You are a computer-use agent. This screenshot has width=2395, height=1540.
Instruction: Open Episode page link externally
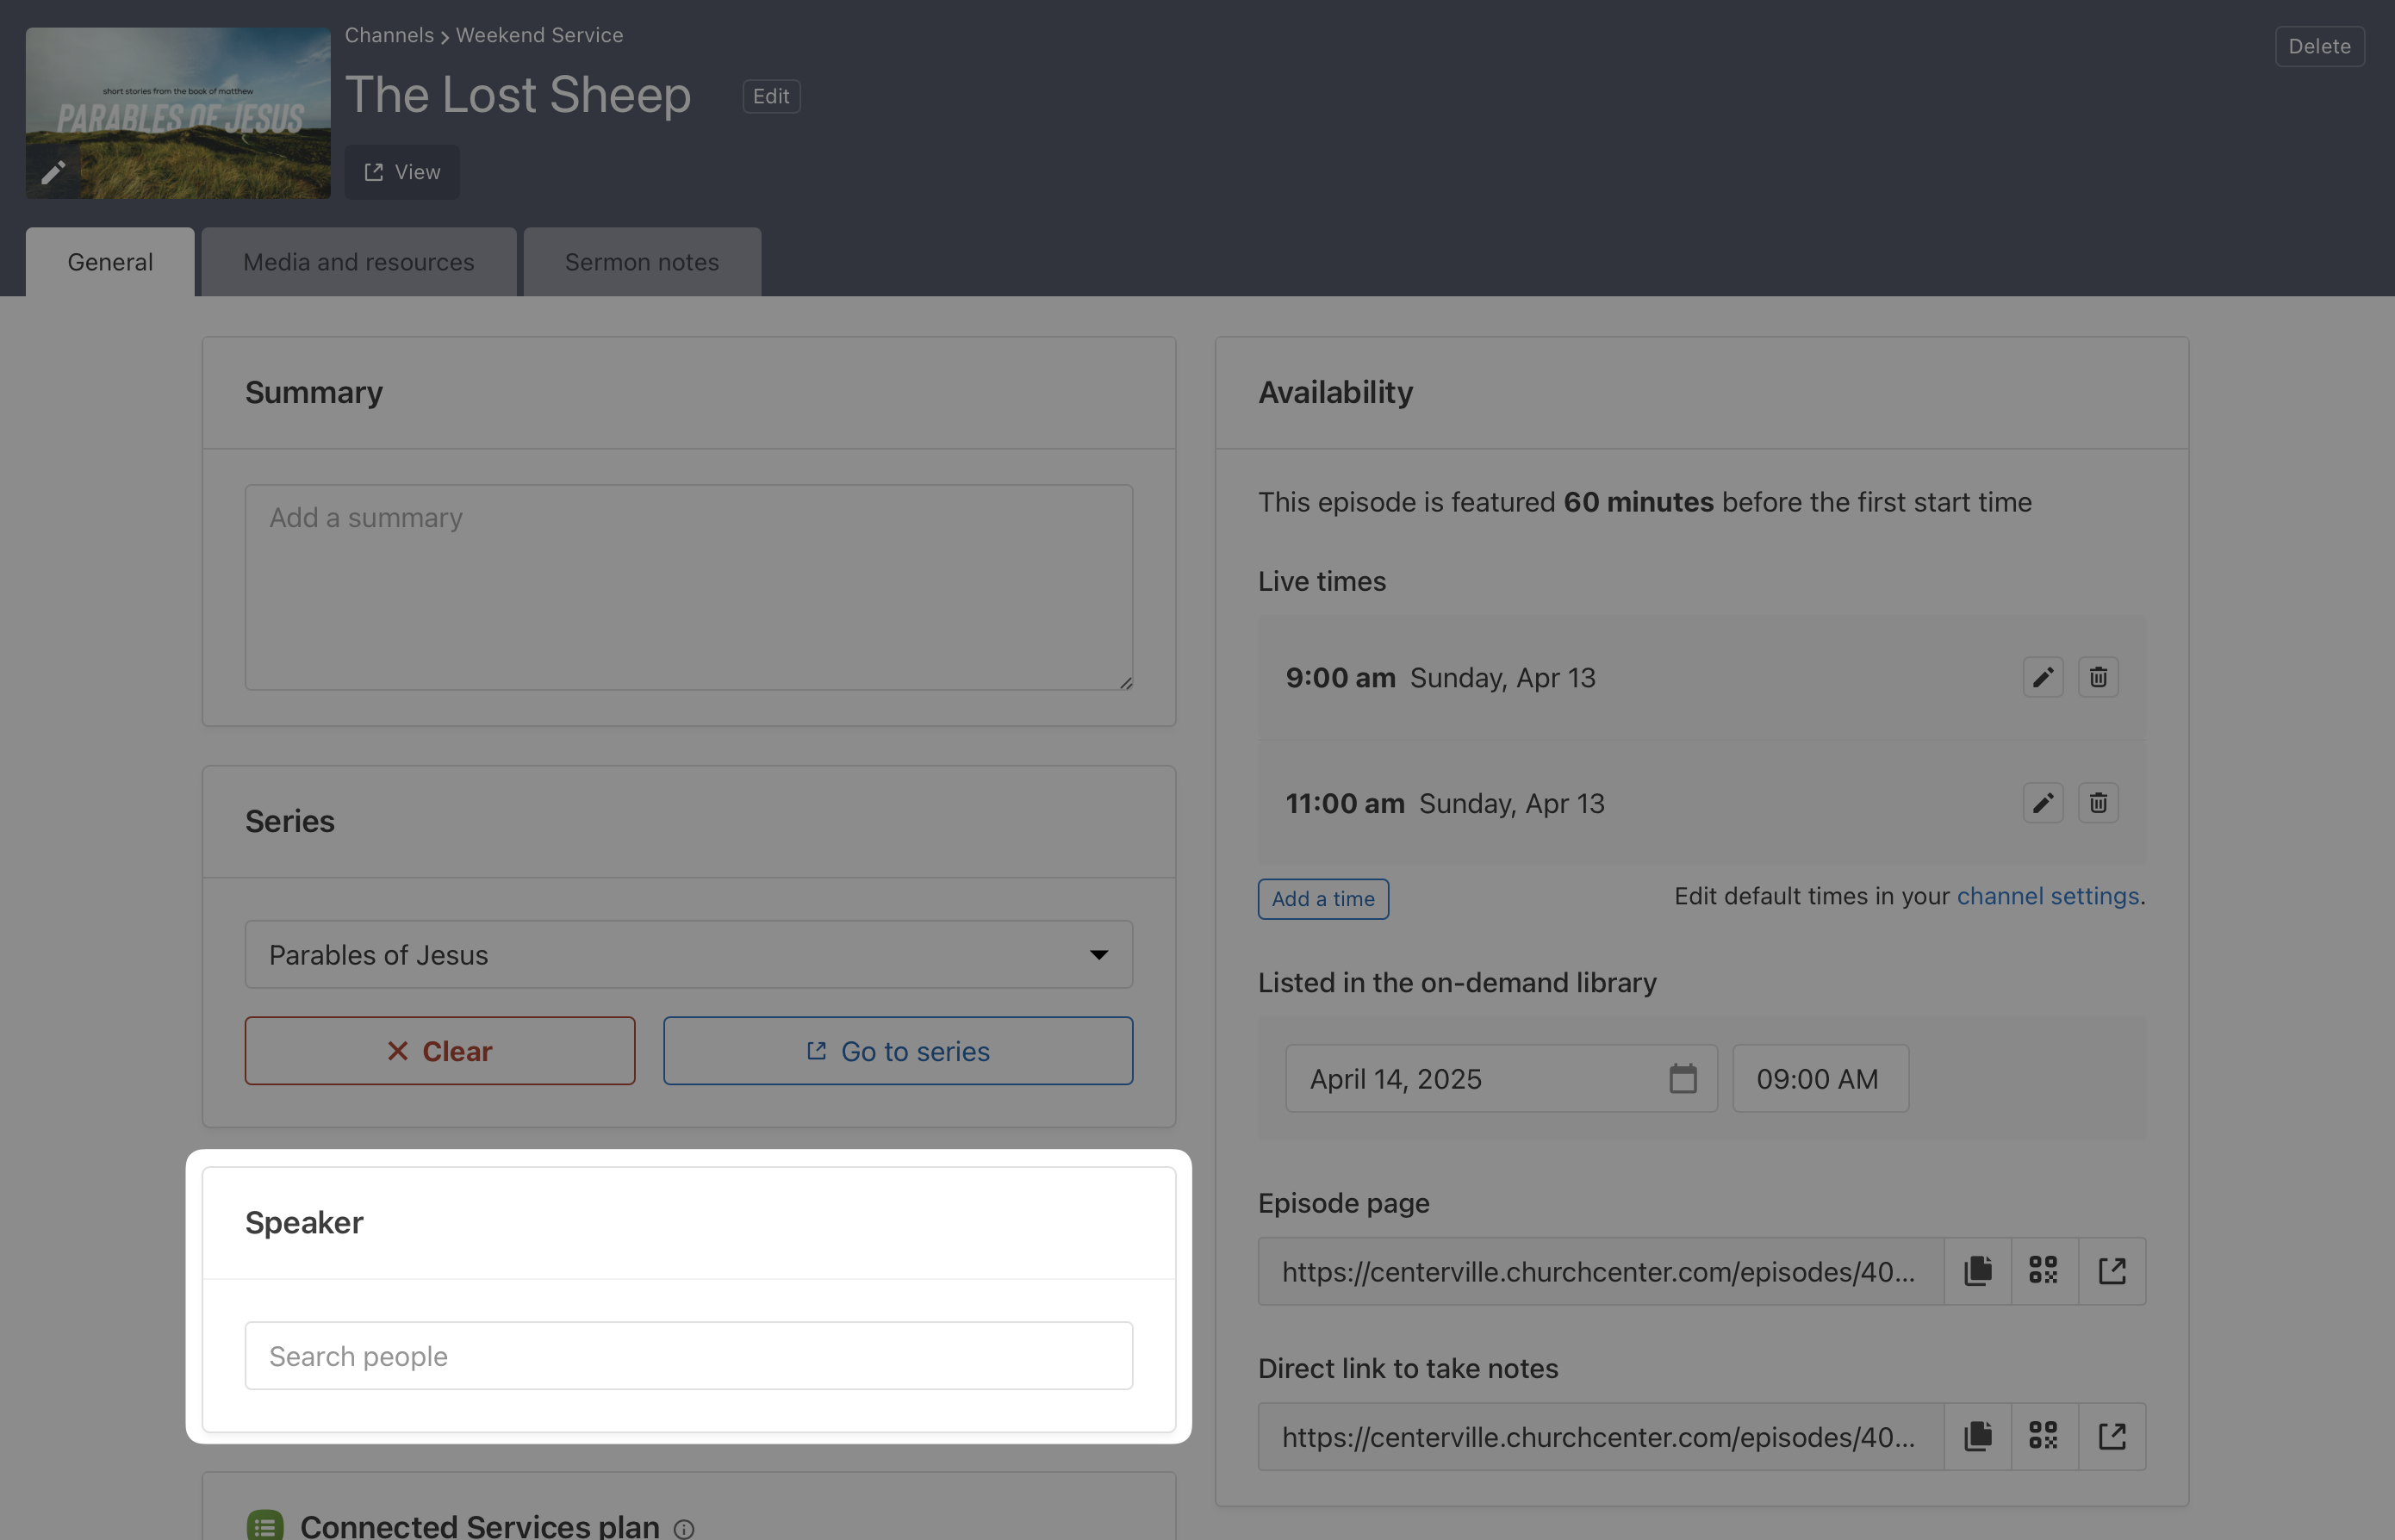tap(2111, 1271)
